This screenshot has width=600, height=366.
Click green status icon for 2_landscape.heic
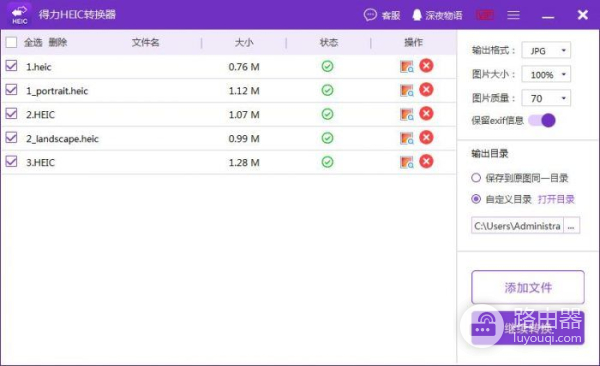[x=327, y=138]
